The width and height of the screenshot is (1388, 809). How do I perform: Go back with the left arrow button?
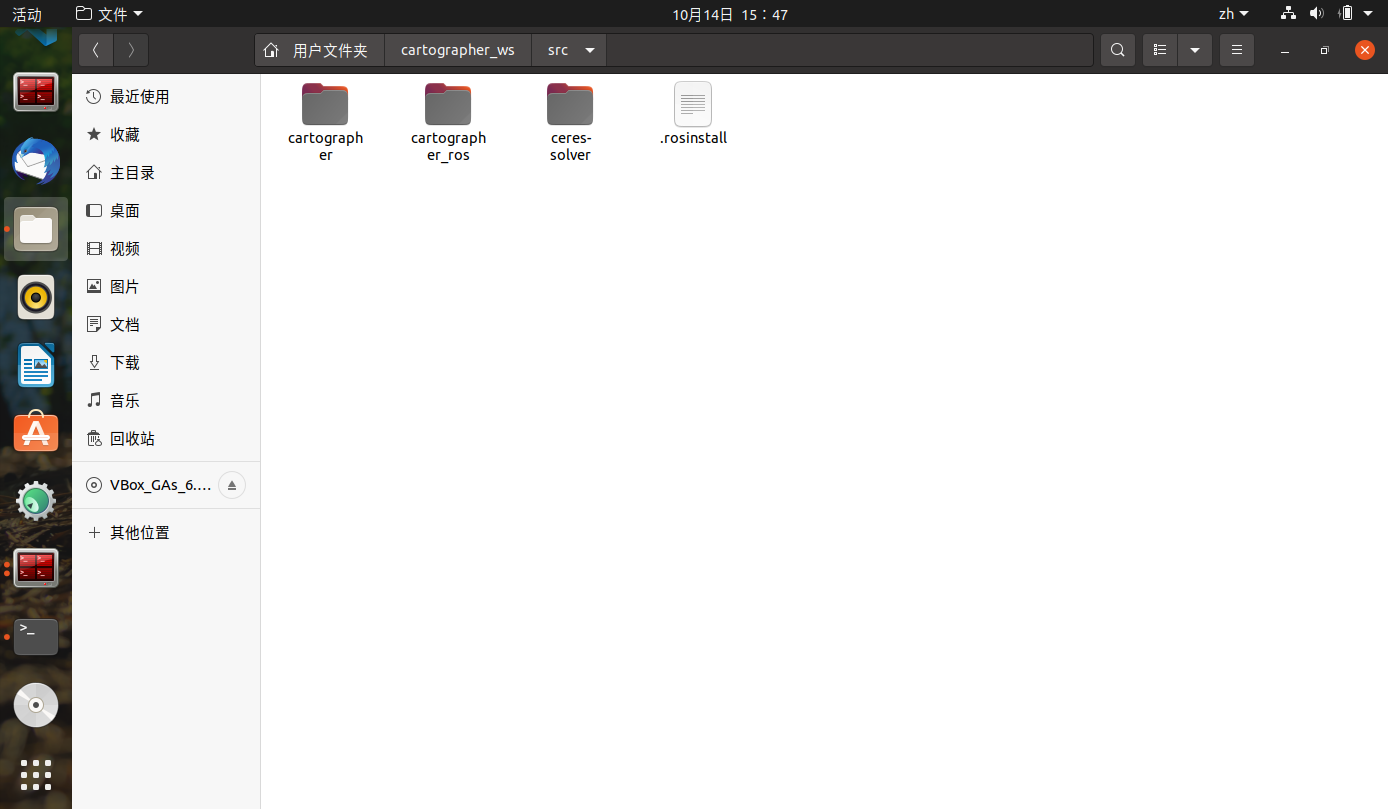click(96, 50)
